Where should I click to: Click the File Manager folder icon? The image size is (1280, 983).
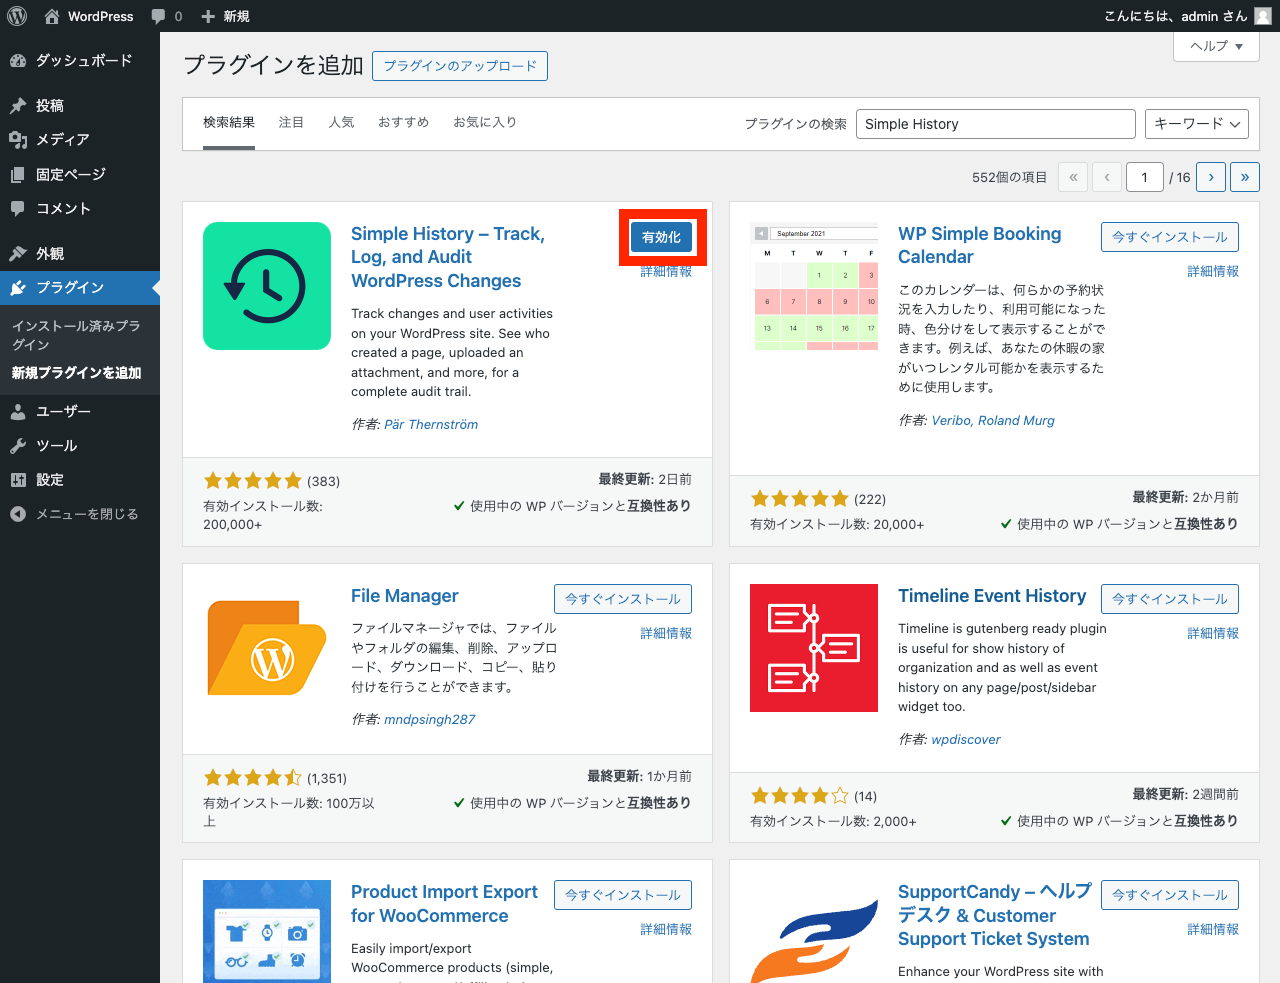click(x=267, y=648)
